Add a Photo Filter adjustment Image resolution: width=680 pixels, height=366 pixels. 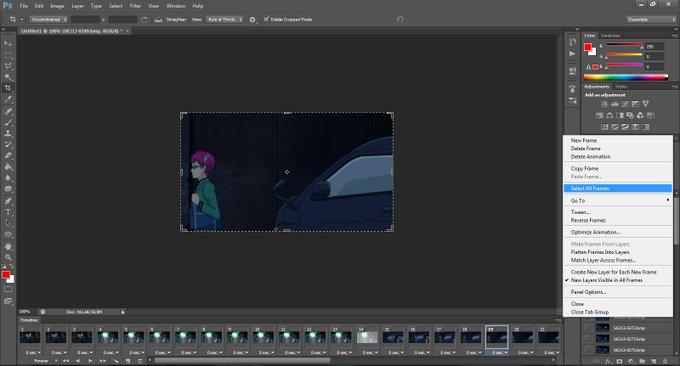click(x=630, y=115)
